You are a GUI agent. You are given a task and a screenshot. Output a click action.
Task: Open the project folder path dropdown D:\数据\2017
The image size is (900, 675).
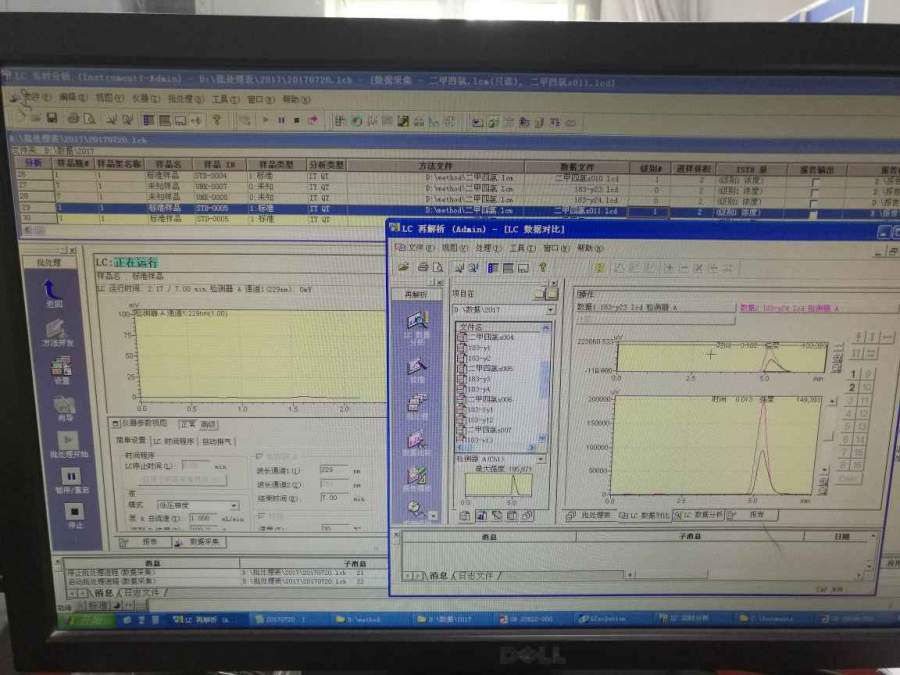pos(503,309)
